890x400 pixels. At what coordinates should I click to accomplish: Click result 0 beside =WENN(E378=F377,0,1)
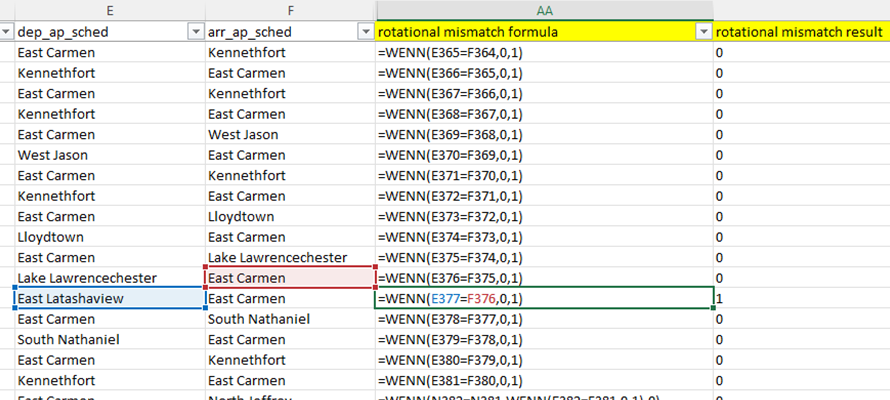[801, 319]
